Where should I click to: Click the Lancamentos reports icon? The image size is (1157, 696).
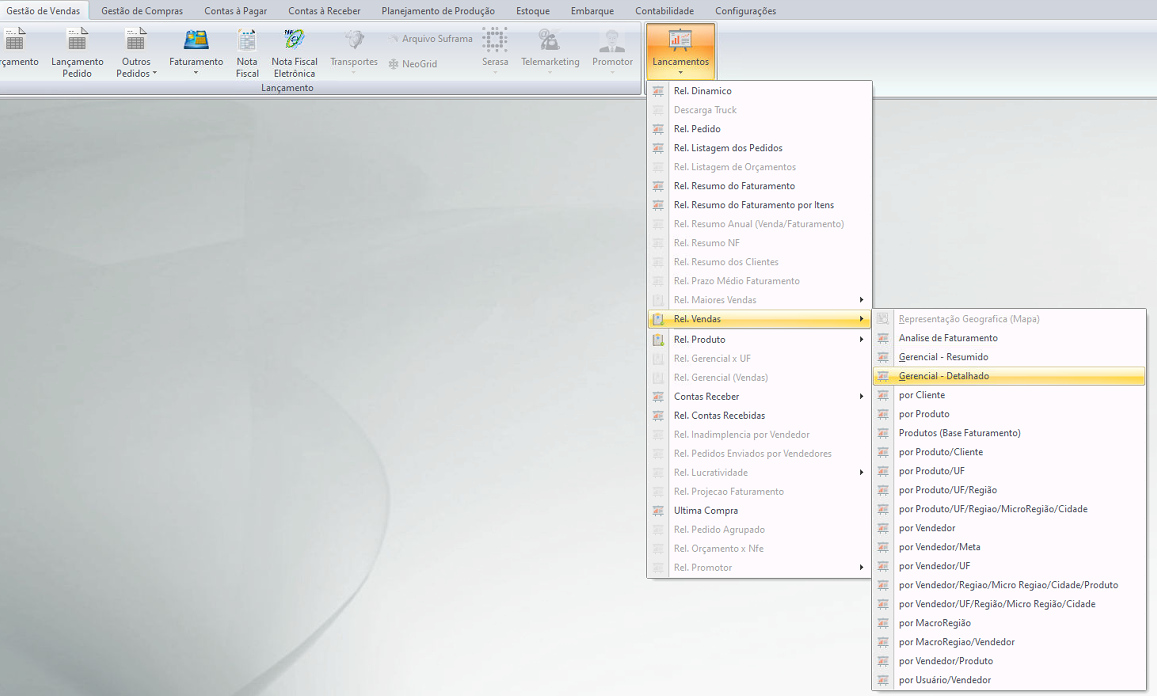[x=680, y=41]
